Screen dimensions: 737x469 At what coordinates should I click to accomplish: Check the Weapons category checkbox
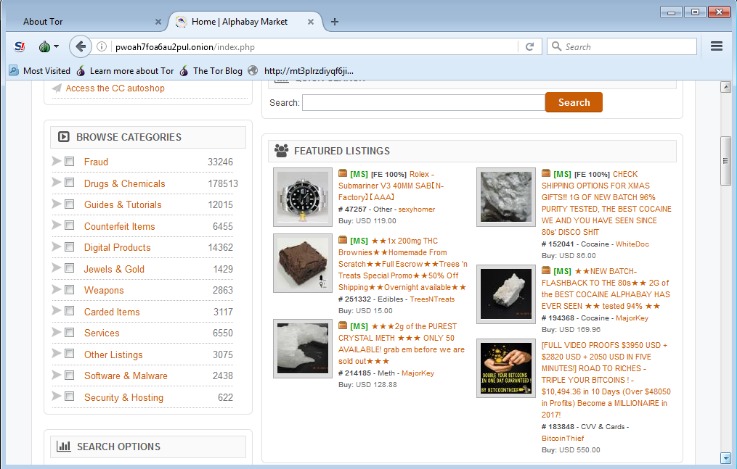[69, 289]
